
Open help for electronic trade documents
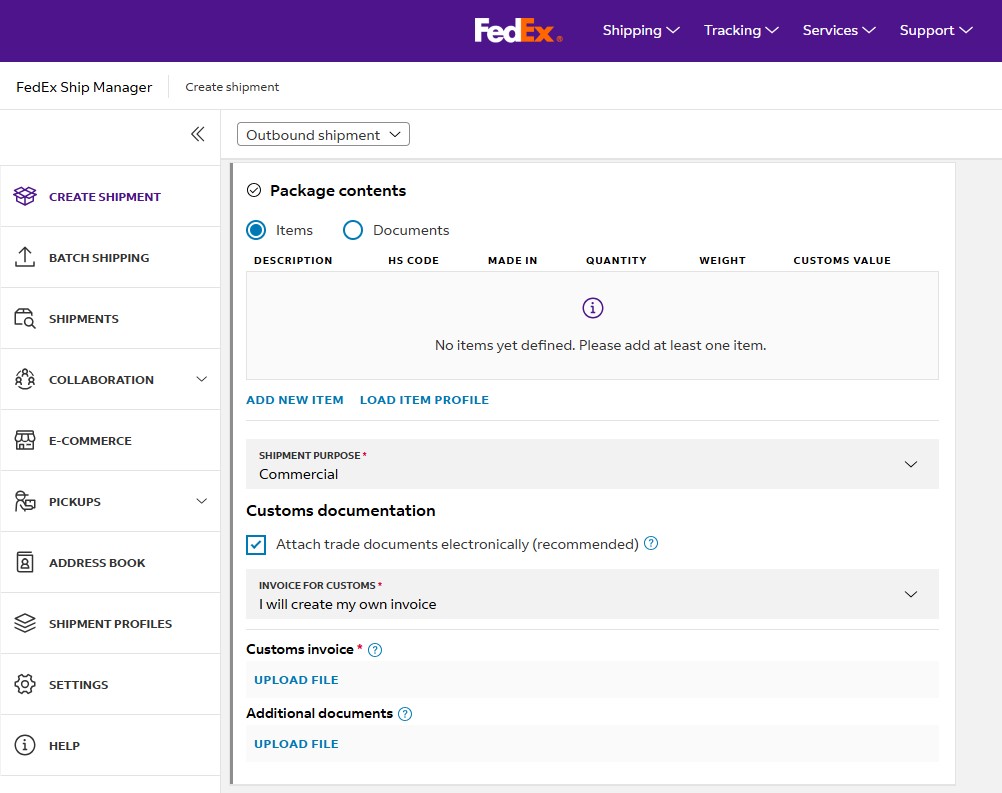(x=651, y=543)
